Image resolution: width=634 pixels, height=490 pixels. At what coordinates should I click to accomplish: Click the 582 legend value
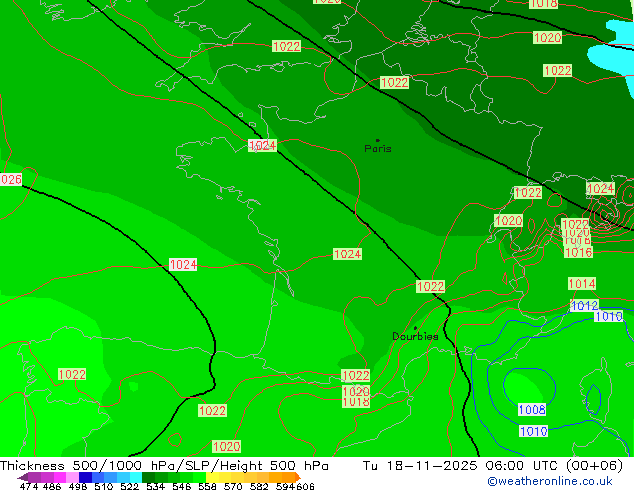(259, 486)
